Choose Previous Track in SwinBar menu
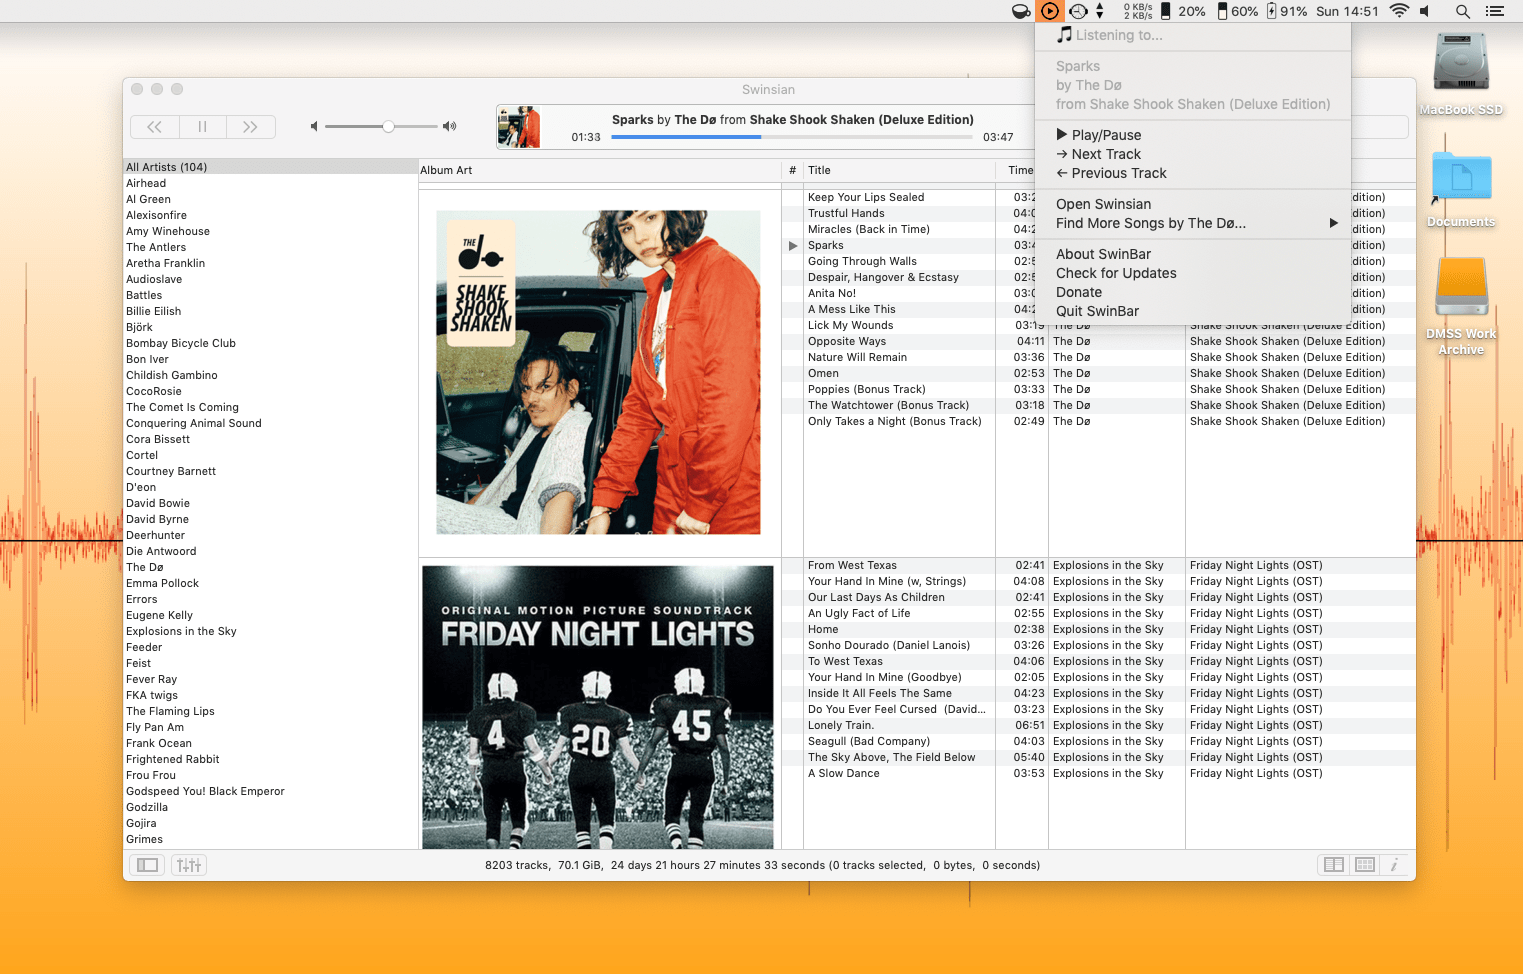The width and height of the screenshot is (1523, 974). click(x=1193, y=173)
